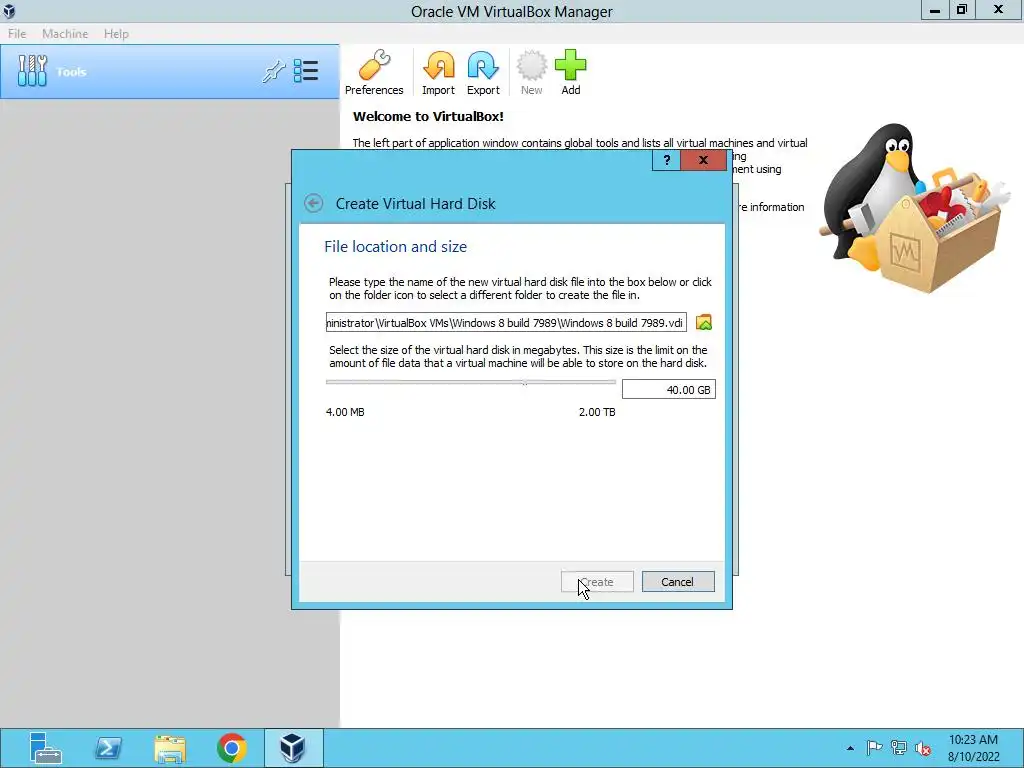
Task: Click the clock showing 10:23 AM
Action: (x=973, y=740)
